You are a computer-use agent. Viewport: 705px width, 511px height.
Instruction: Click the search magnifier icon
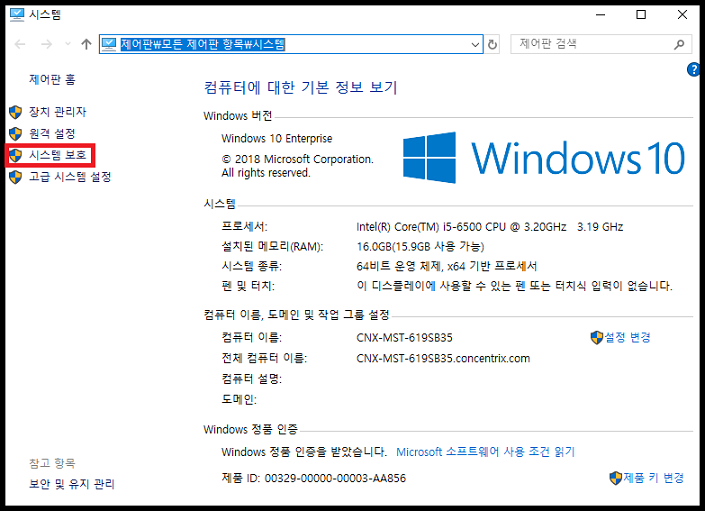(x=679, y=44)
